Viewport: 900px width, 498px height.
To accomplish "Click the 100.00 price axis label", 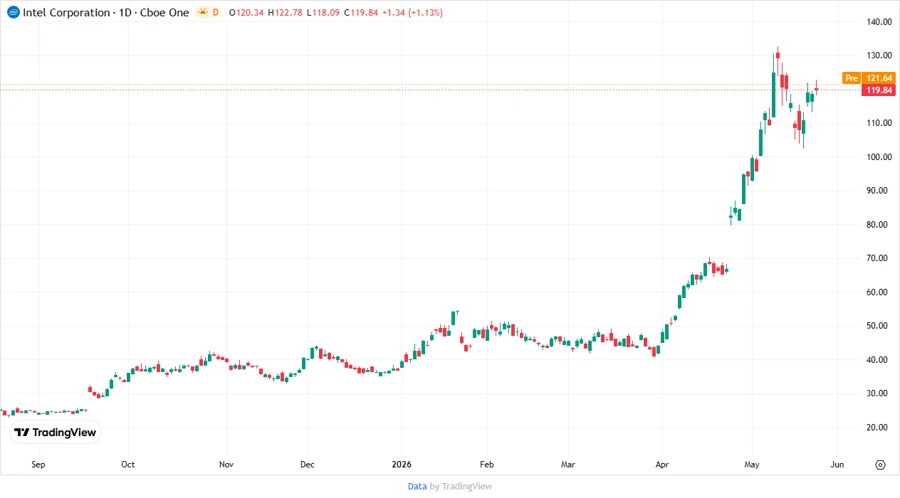I will [879, 157].
